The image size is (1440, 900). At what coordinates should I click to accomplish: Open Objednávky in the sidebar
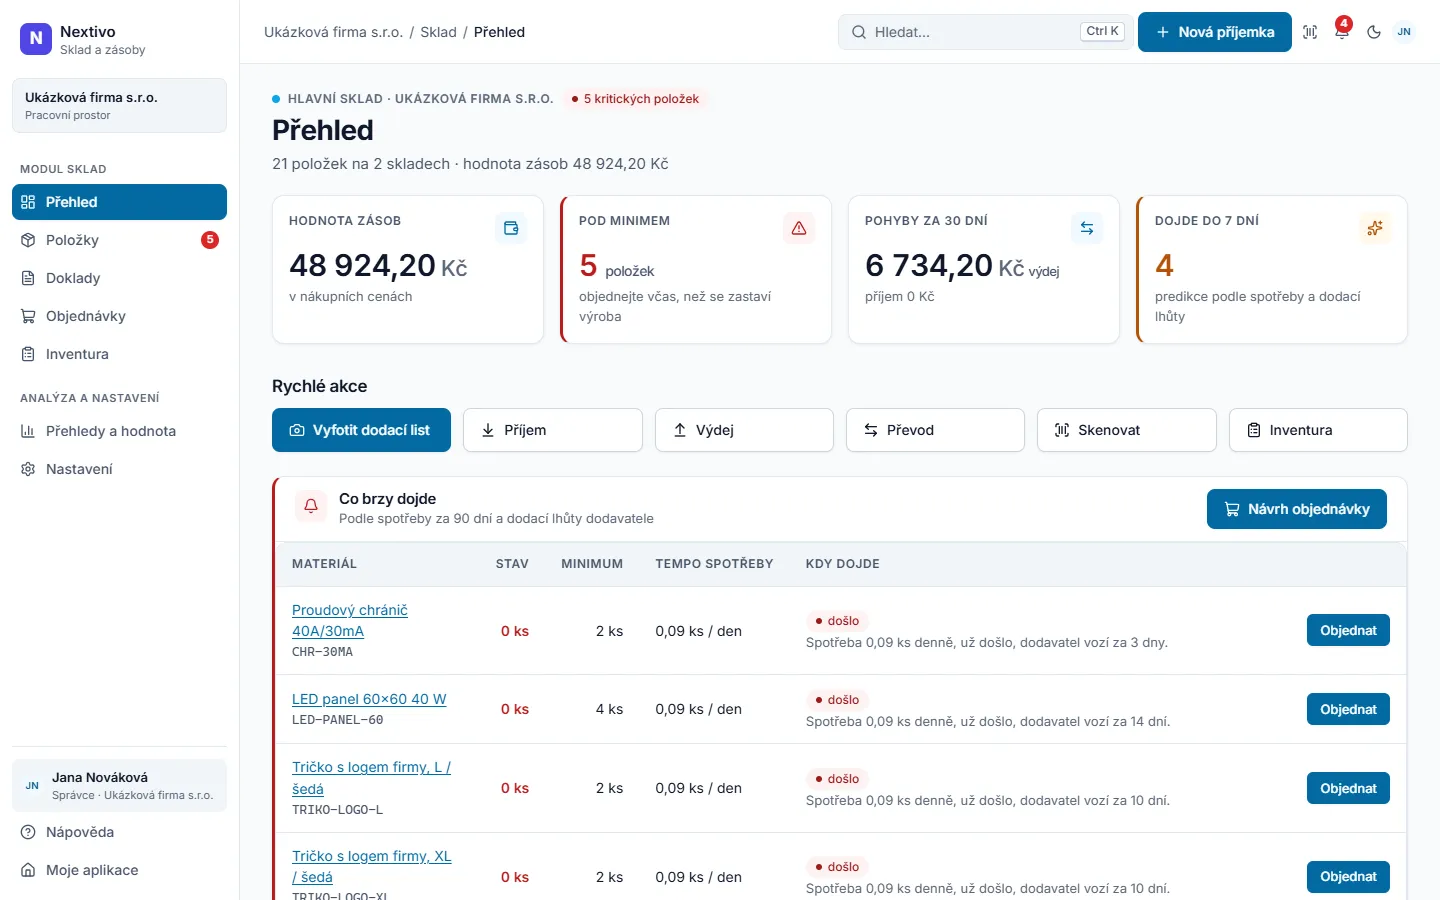pyautogui.click(x=119, y=316)
